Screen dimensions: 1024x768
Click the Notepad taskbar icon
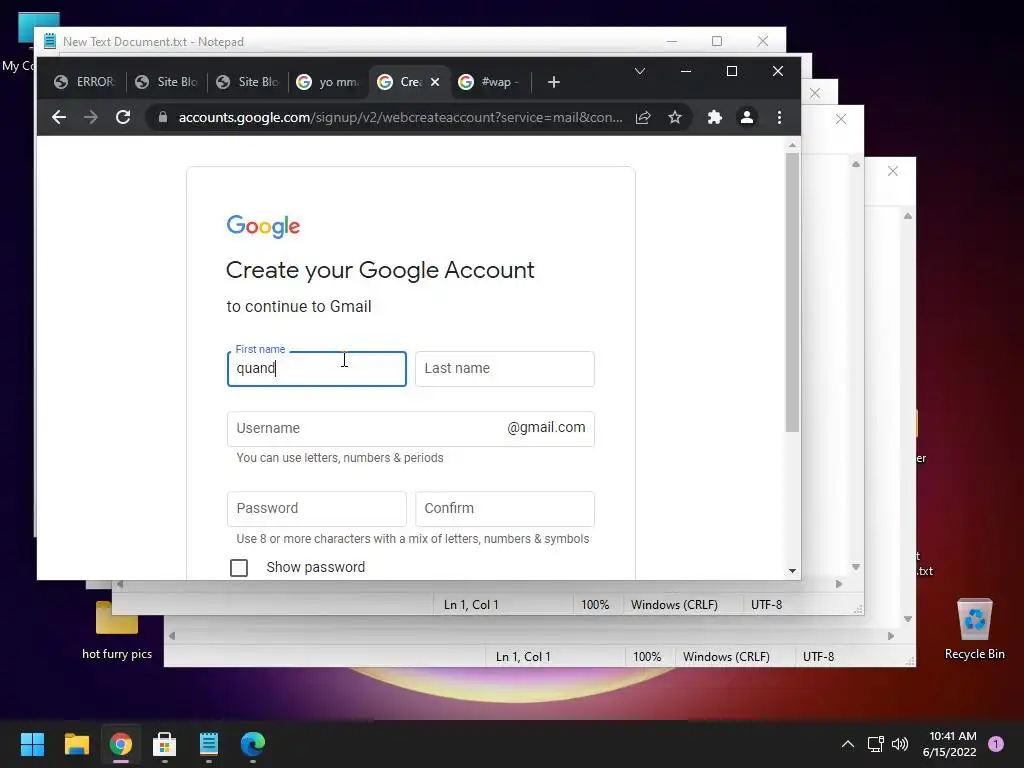(209, 744)
